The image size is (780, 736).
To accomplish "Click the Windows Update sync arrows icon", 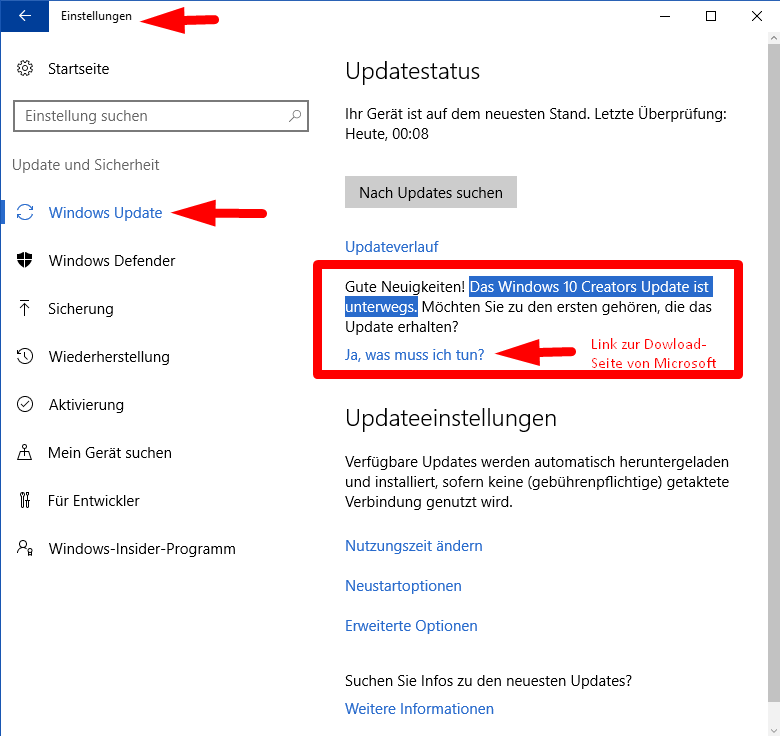I will [x=25, y=212].
